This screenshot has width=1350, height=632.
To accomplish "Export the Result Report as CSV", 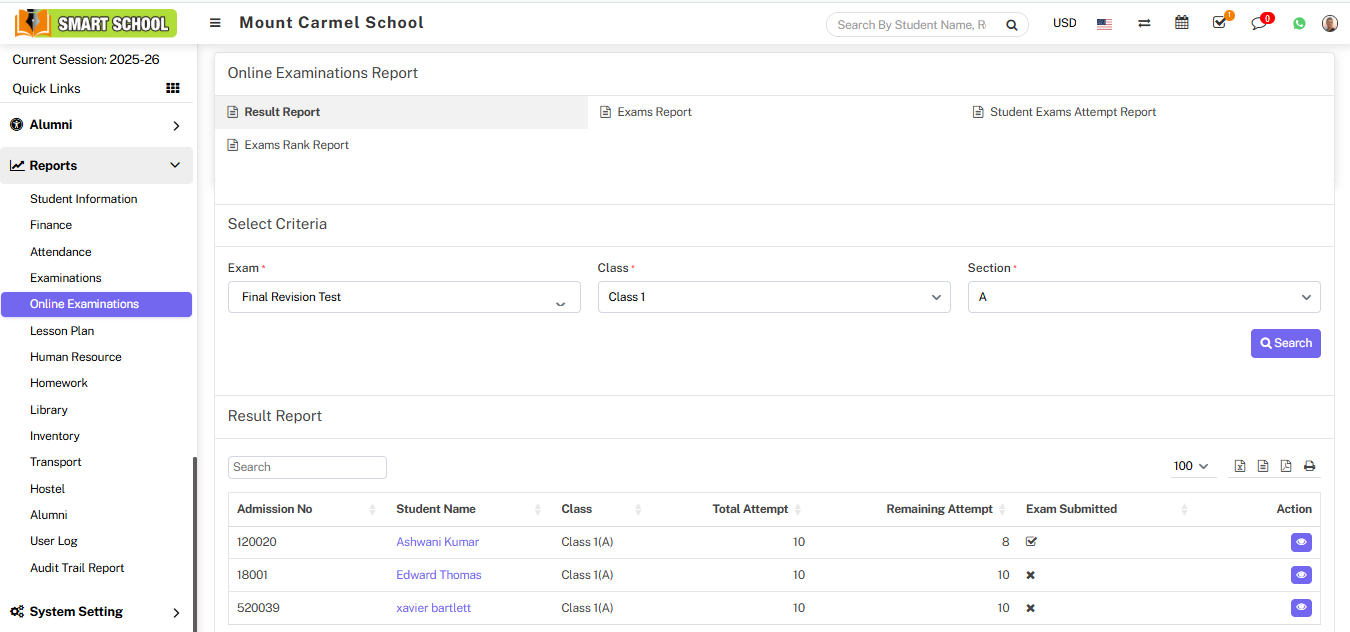I will click(1263, 466).
